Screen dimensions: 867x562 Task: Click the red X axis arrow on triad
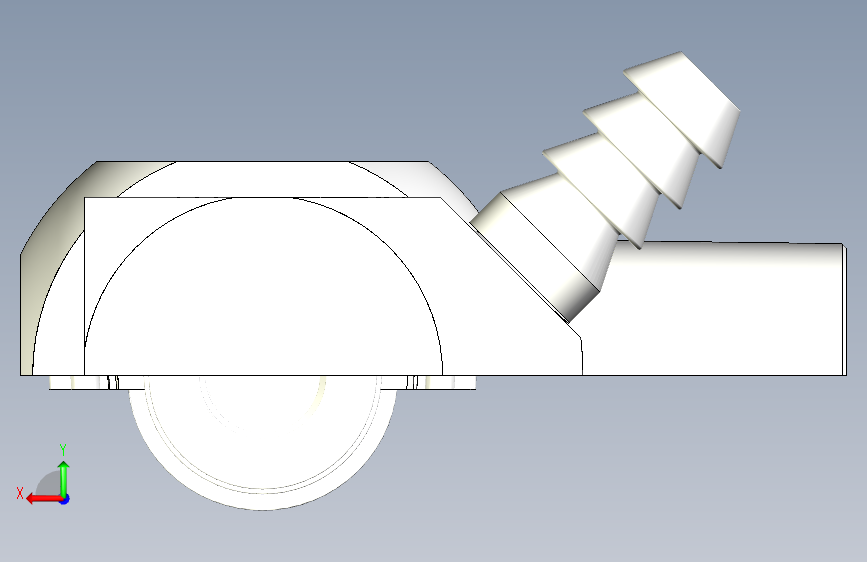pos(43,499)
